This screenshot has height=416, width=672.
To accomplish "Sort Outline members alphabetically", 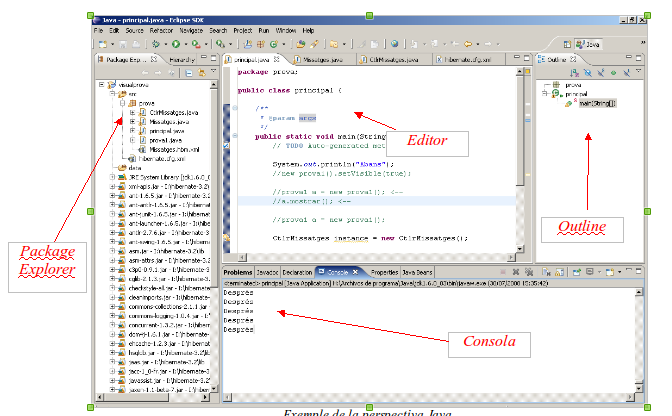I will coord(574,73).
